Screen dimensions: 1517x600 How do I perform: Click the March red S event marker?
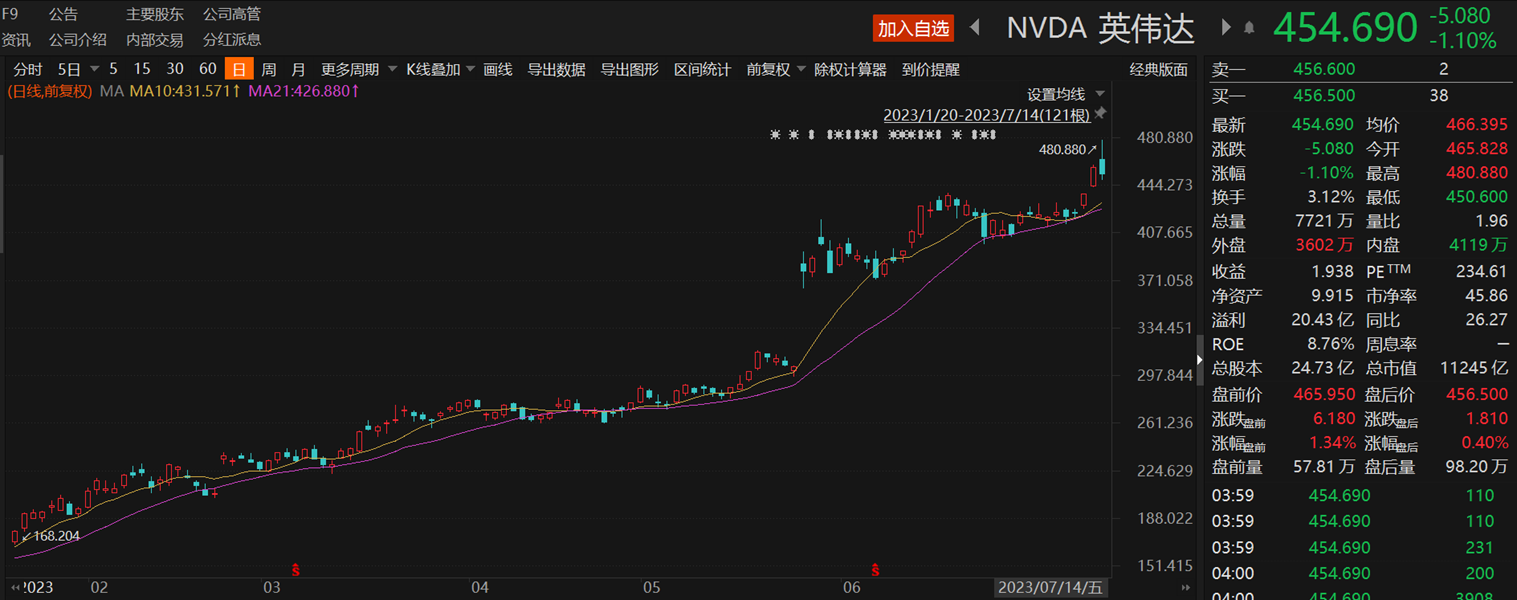point(296,570)
